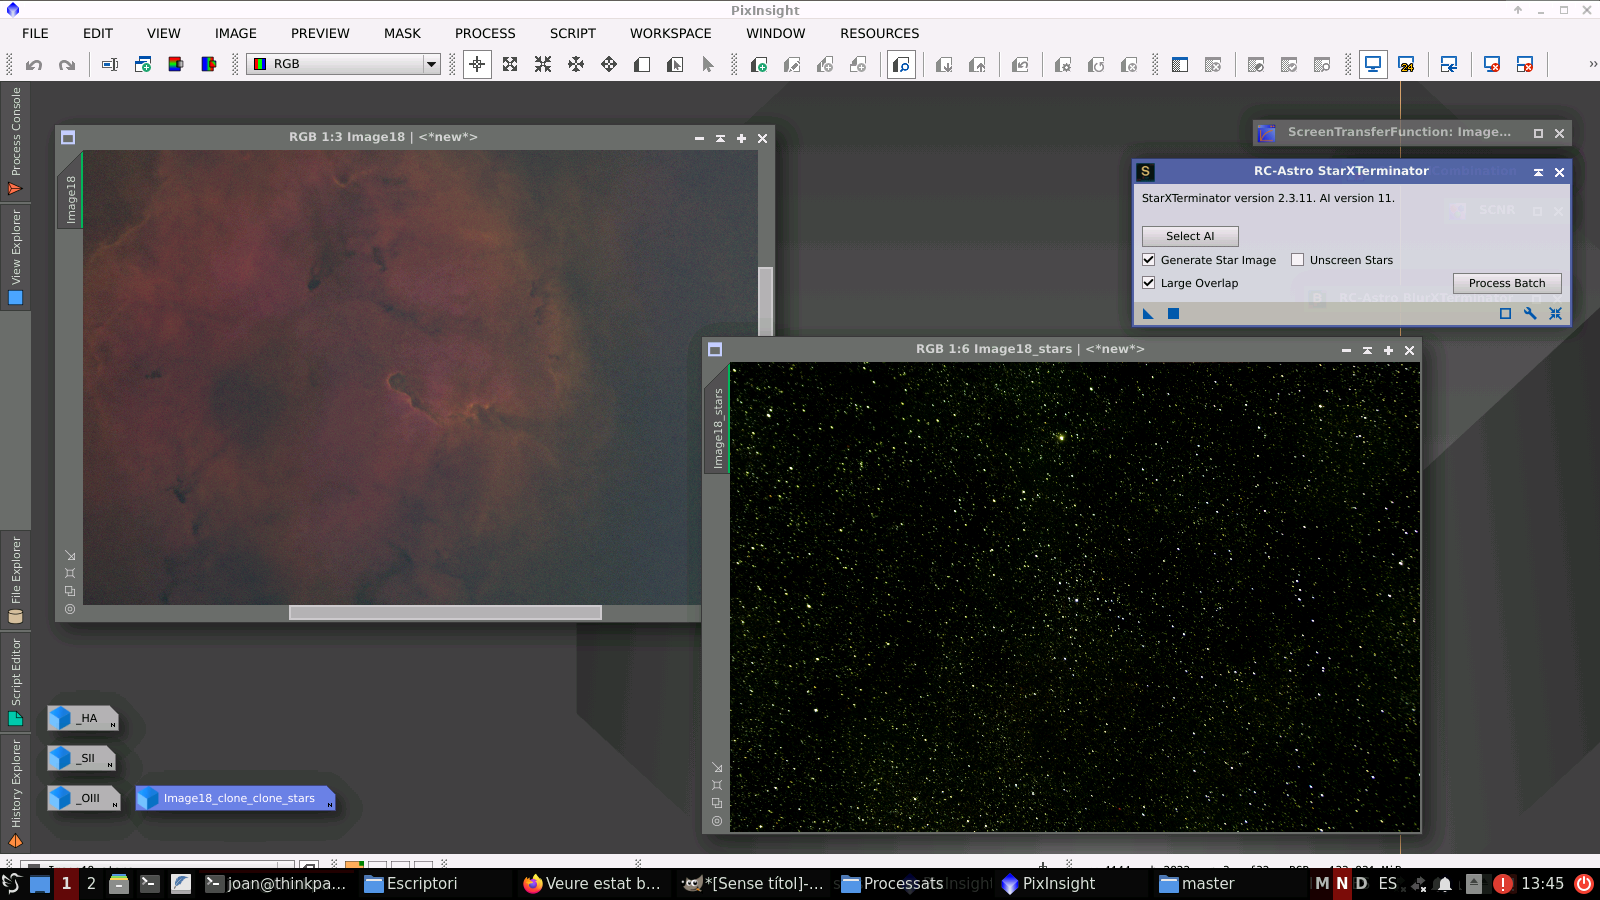Uncheck Generate Star Image
1600x900 pixels.
point(1148,259)
